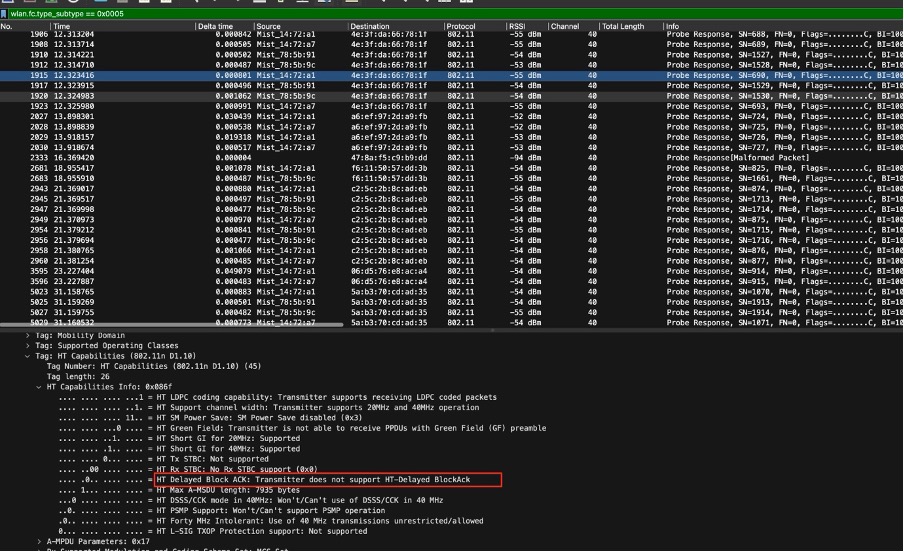
Task: Expand the A-MPDU Parameters: 0x17 node
Action: 39,542
